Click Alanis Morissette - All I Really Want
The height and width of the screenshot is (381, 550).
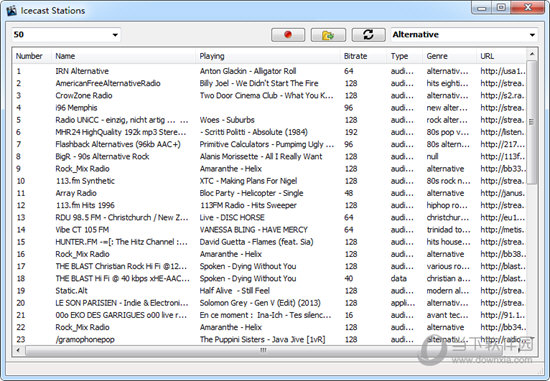[261, 157]
